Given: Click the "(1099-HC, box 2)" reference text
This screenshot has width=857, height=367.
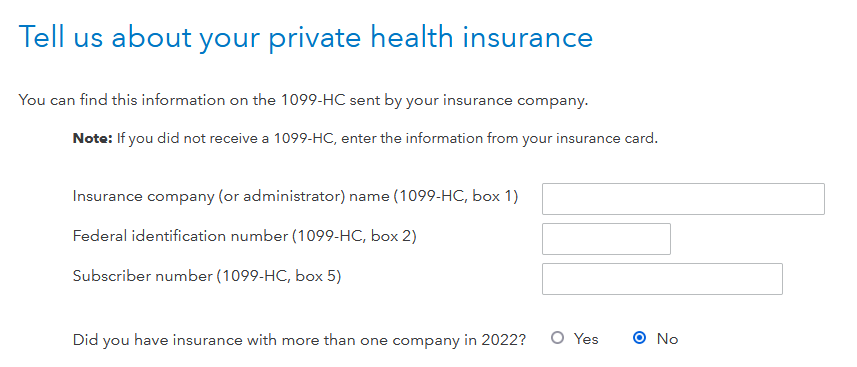Looking at the screenshot, I should [354, 236].
